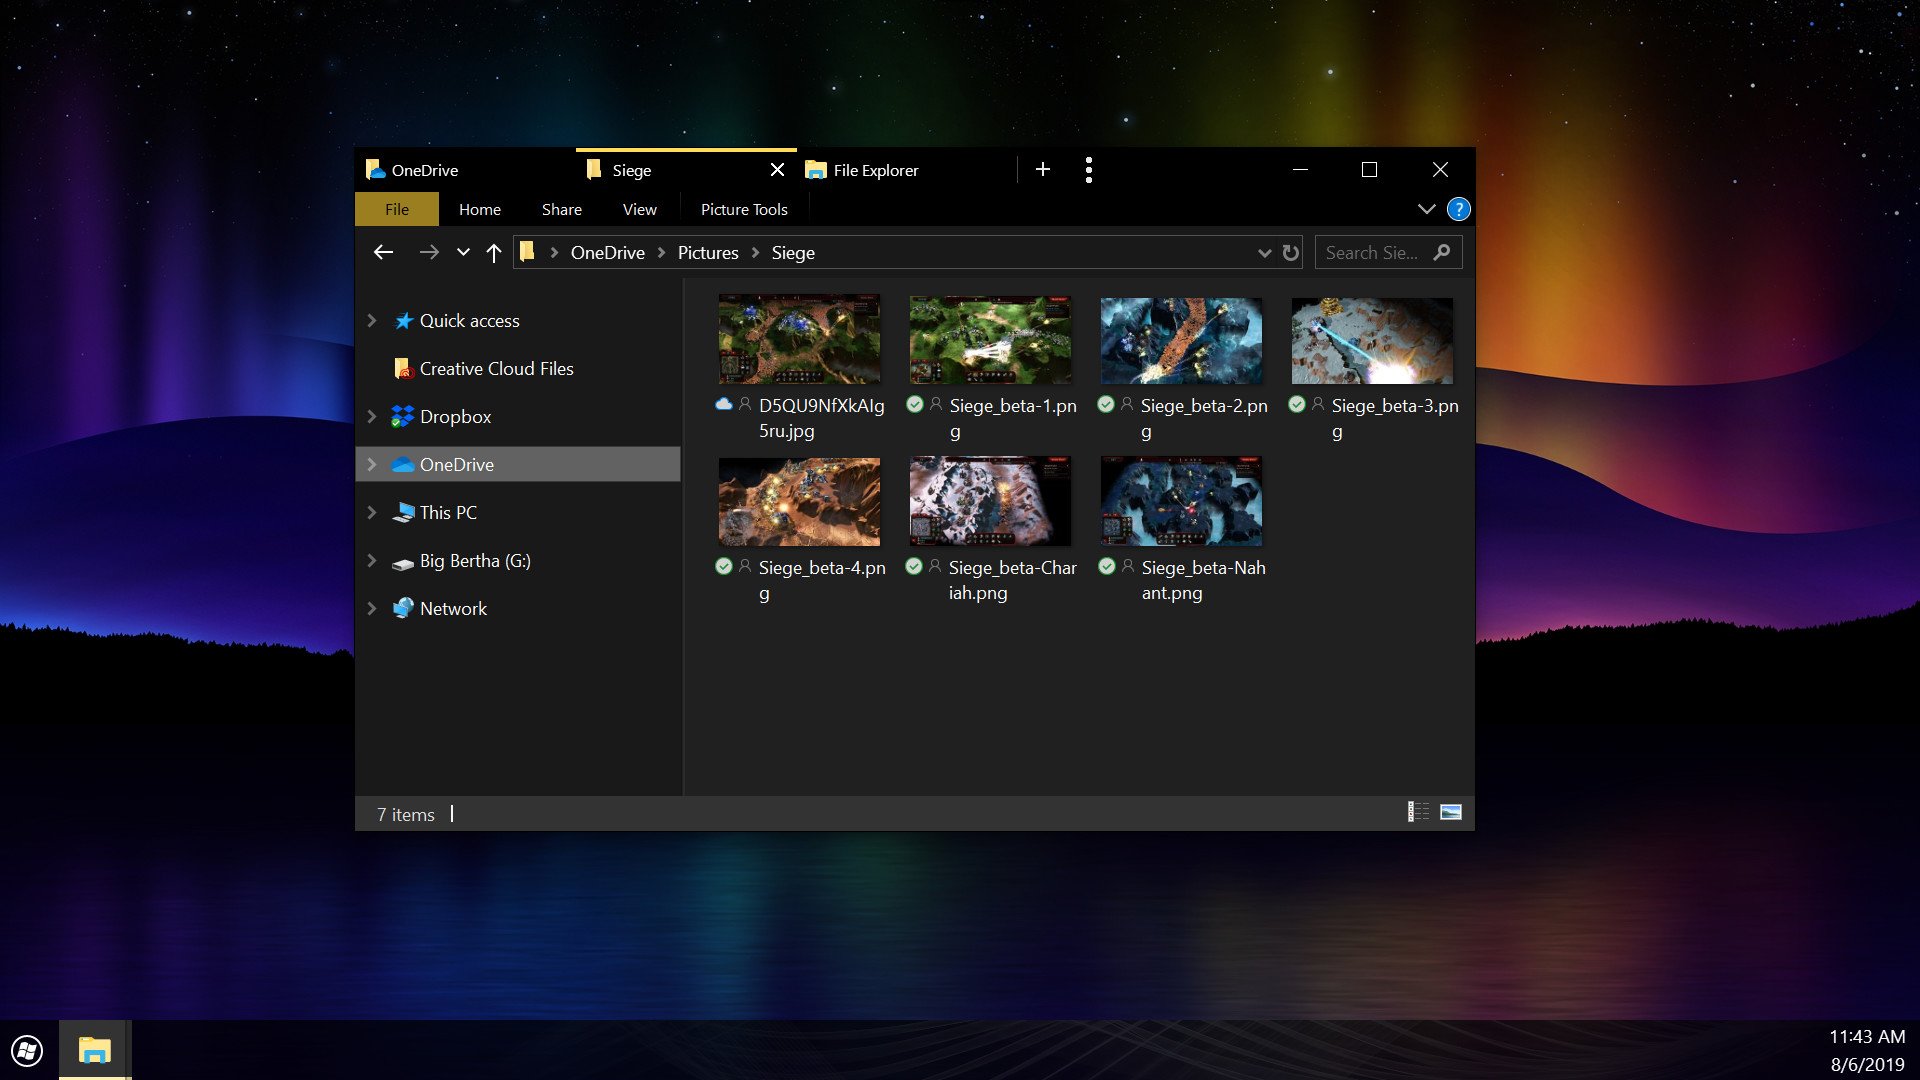Screen dimensions: 1920x1080
Task: Open the tab options three-dot menu
Action: 1089,170
